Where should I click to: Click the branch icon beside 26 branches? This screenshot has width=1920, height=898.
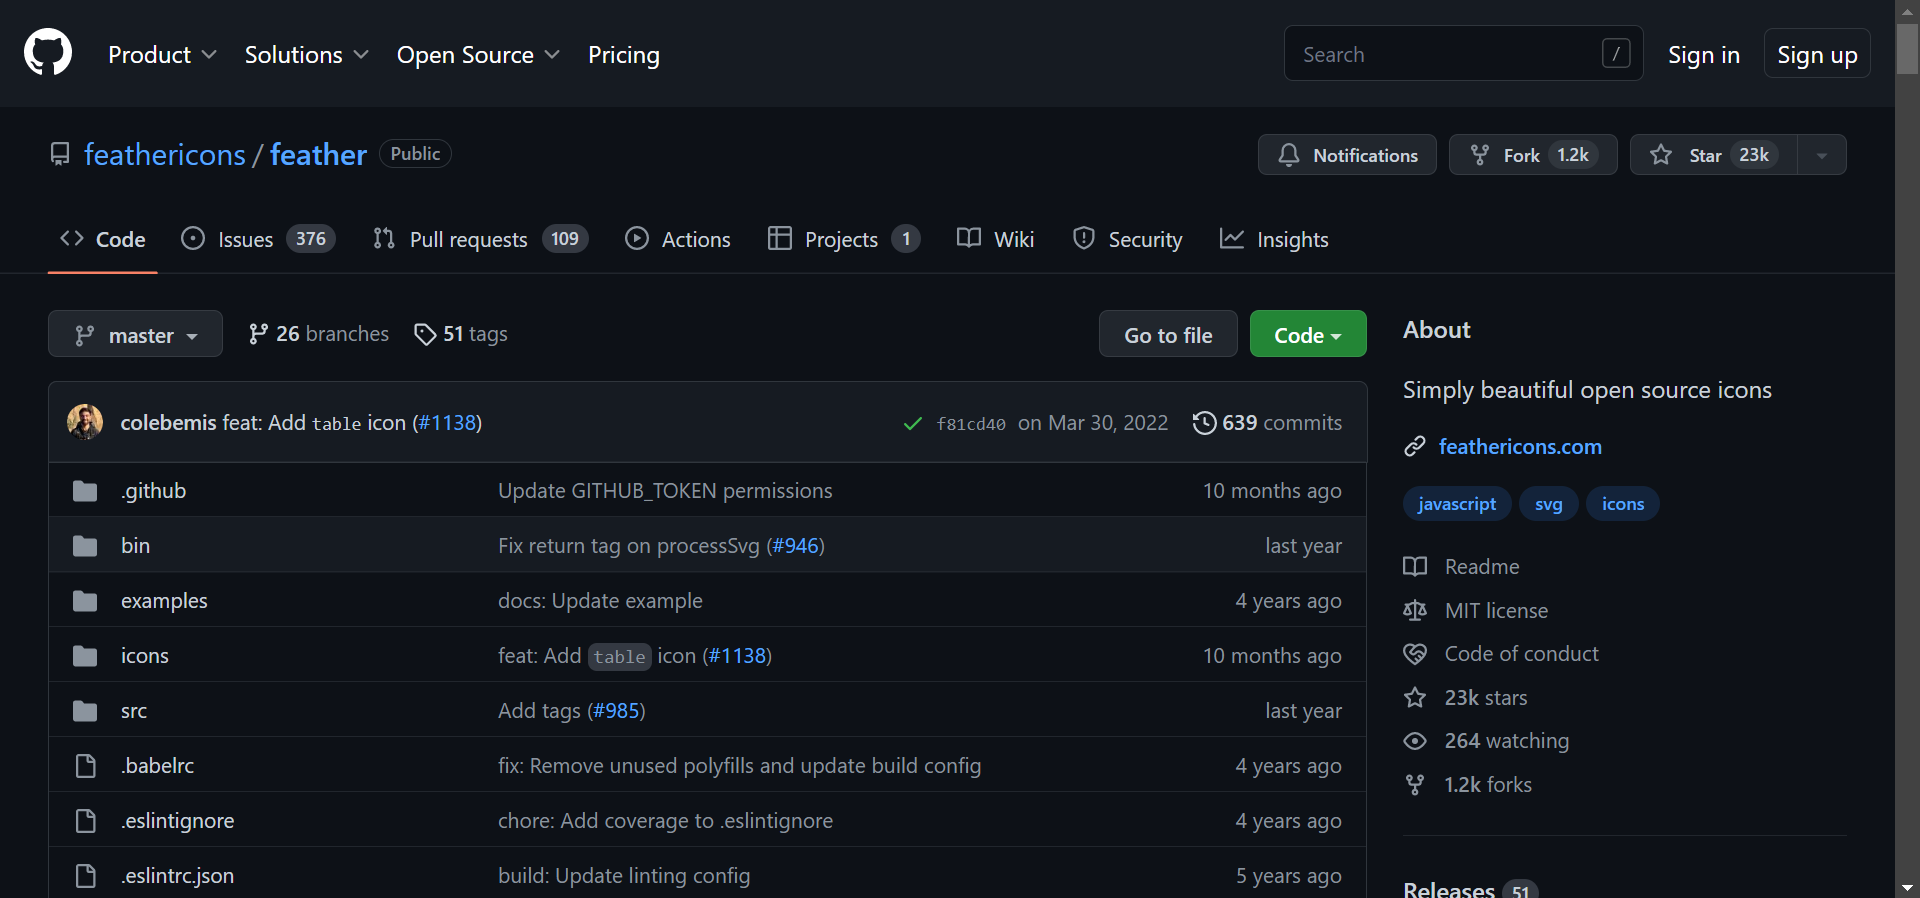click(258, 334)
